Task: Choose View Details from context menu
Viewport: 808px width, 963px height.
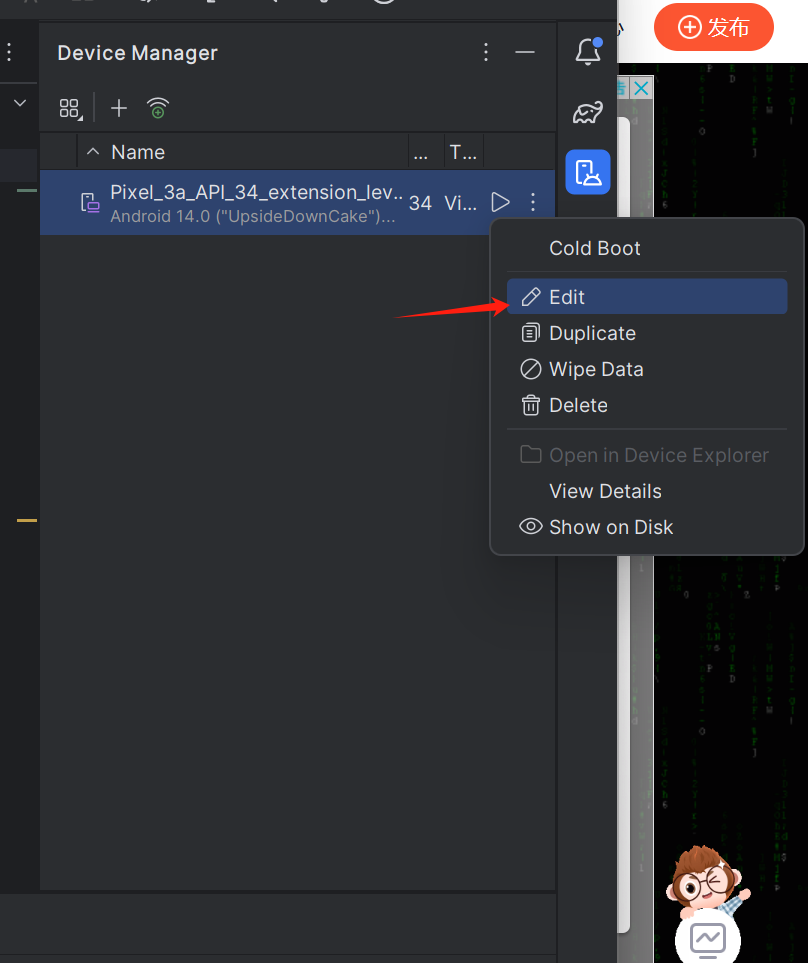Action: pos(647,491)
